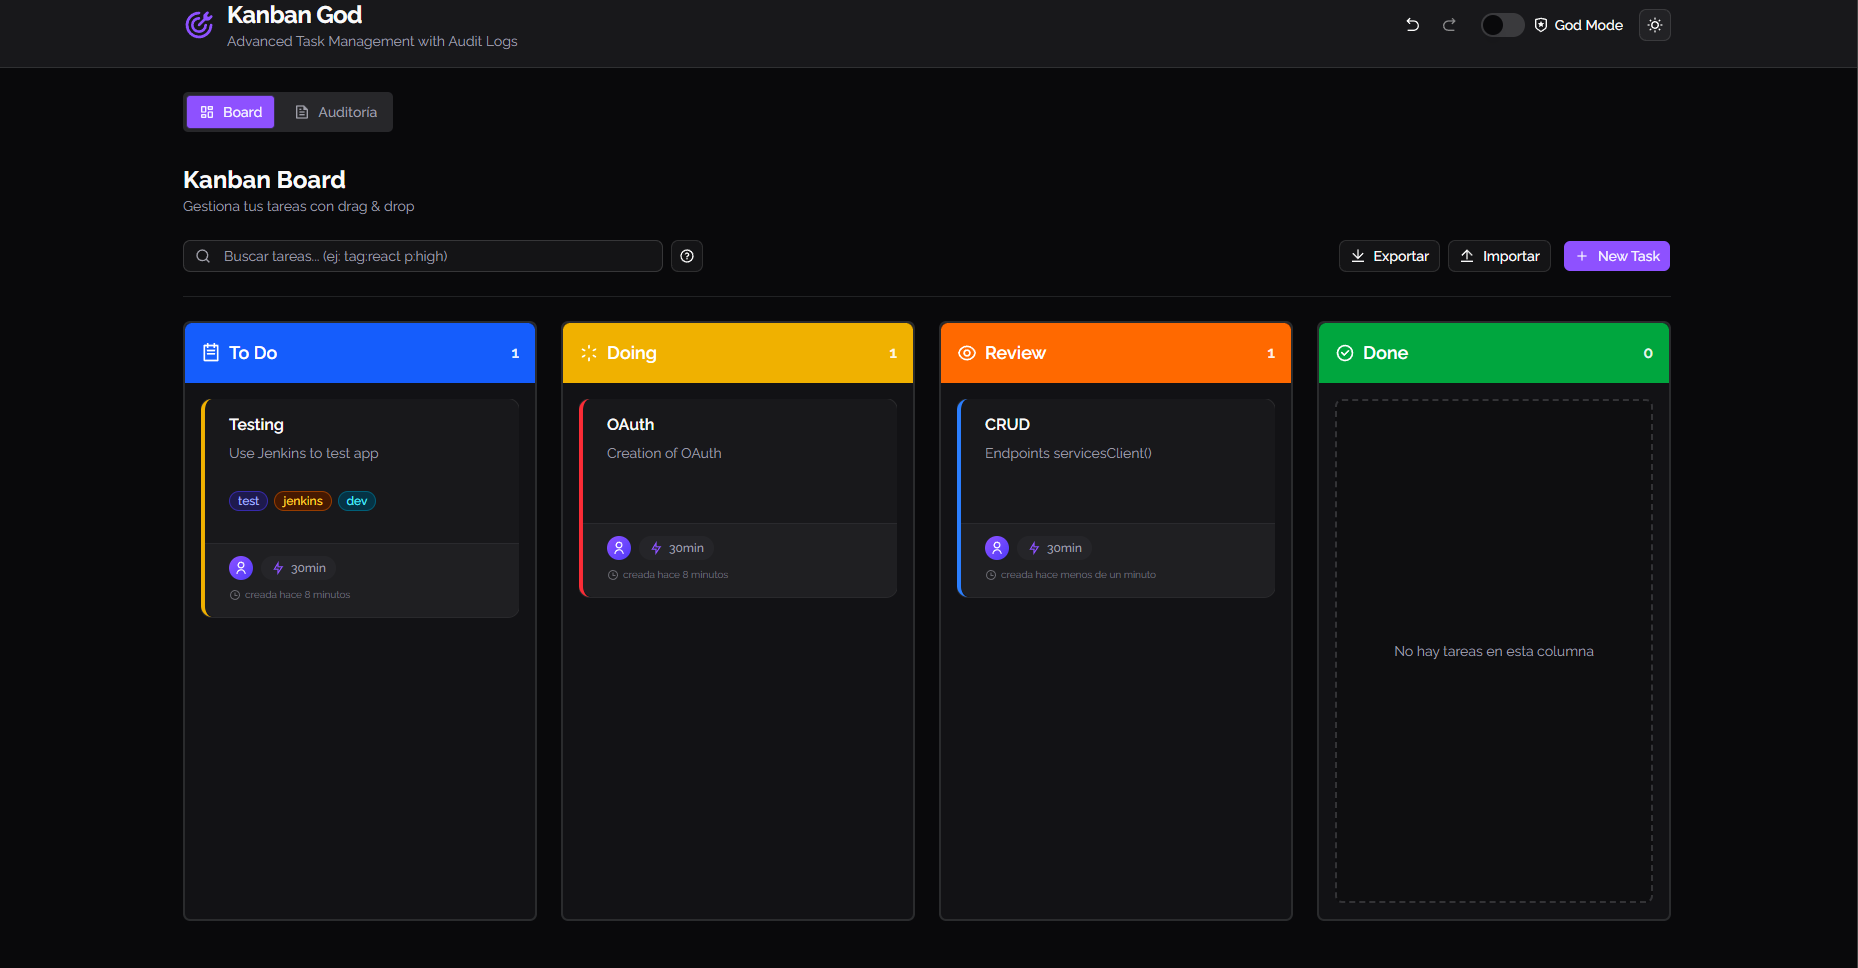This screenshot has width=1858, height=968.
Task: Toggle the God Mode switch
Action: point(1501,25)
